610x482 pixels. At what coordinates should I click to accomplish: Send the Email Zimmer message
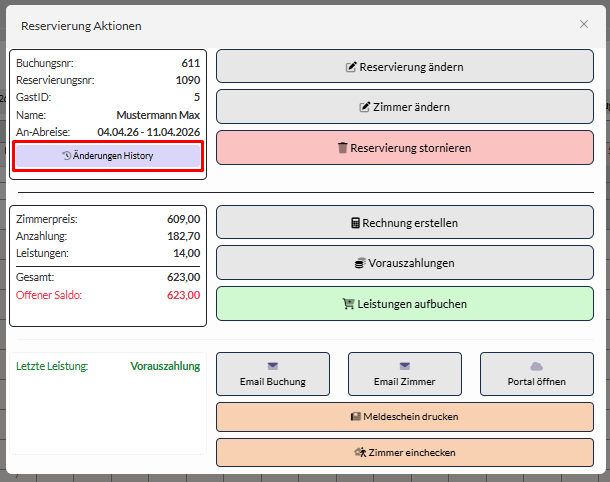tap(405, 374)
